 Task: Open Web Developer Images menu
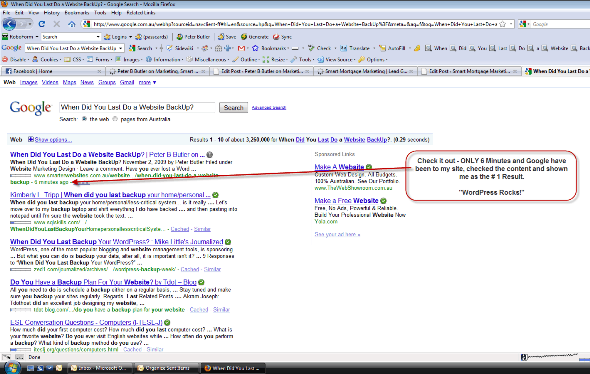(128, 59)
